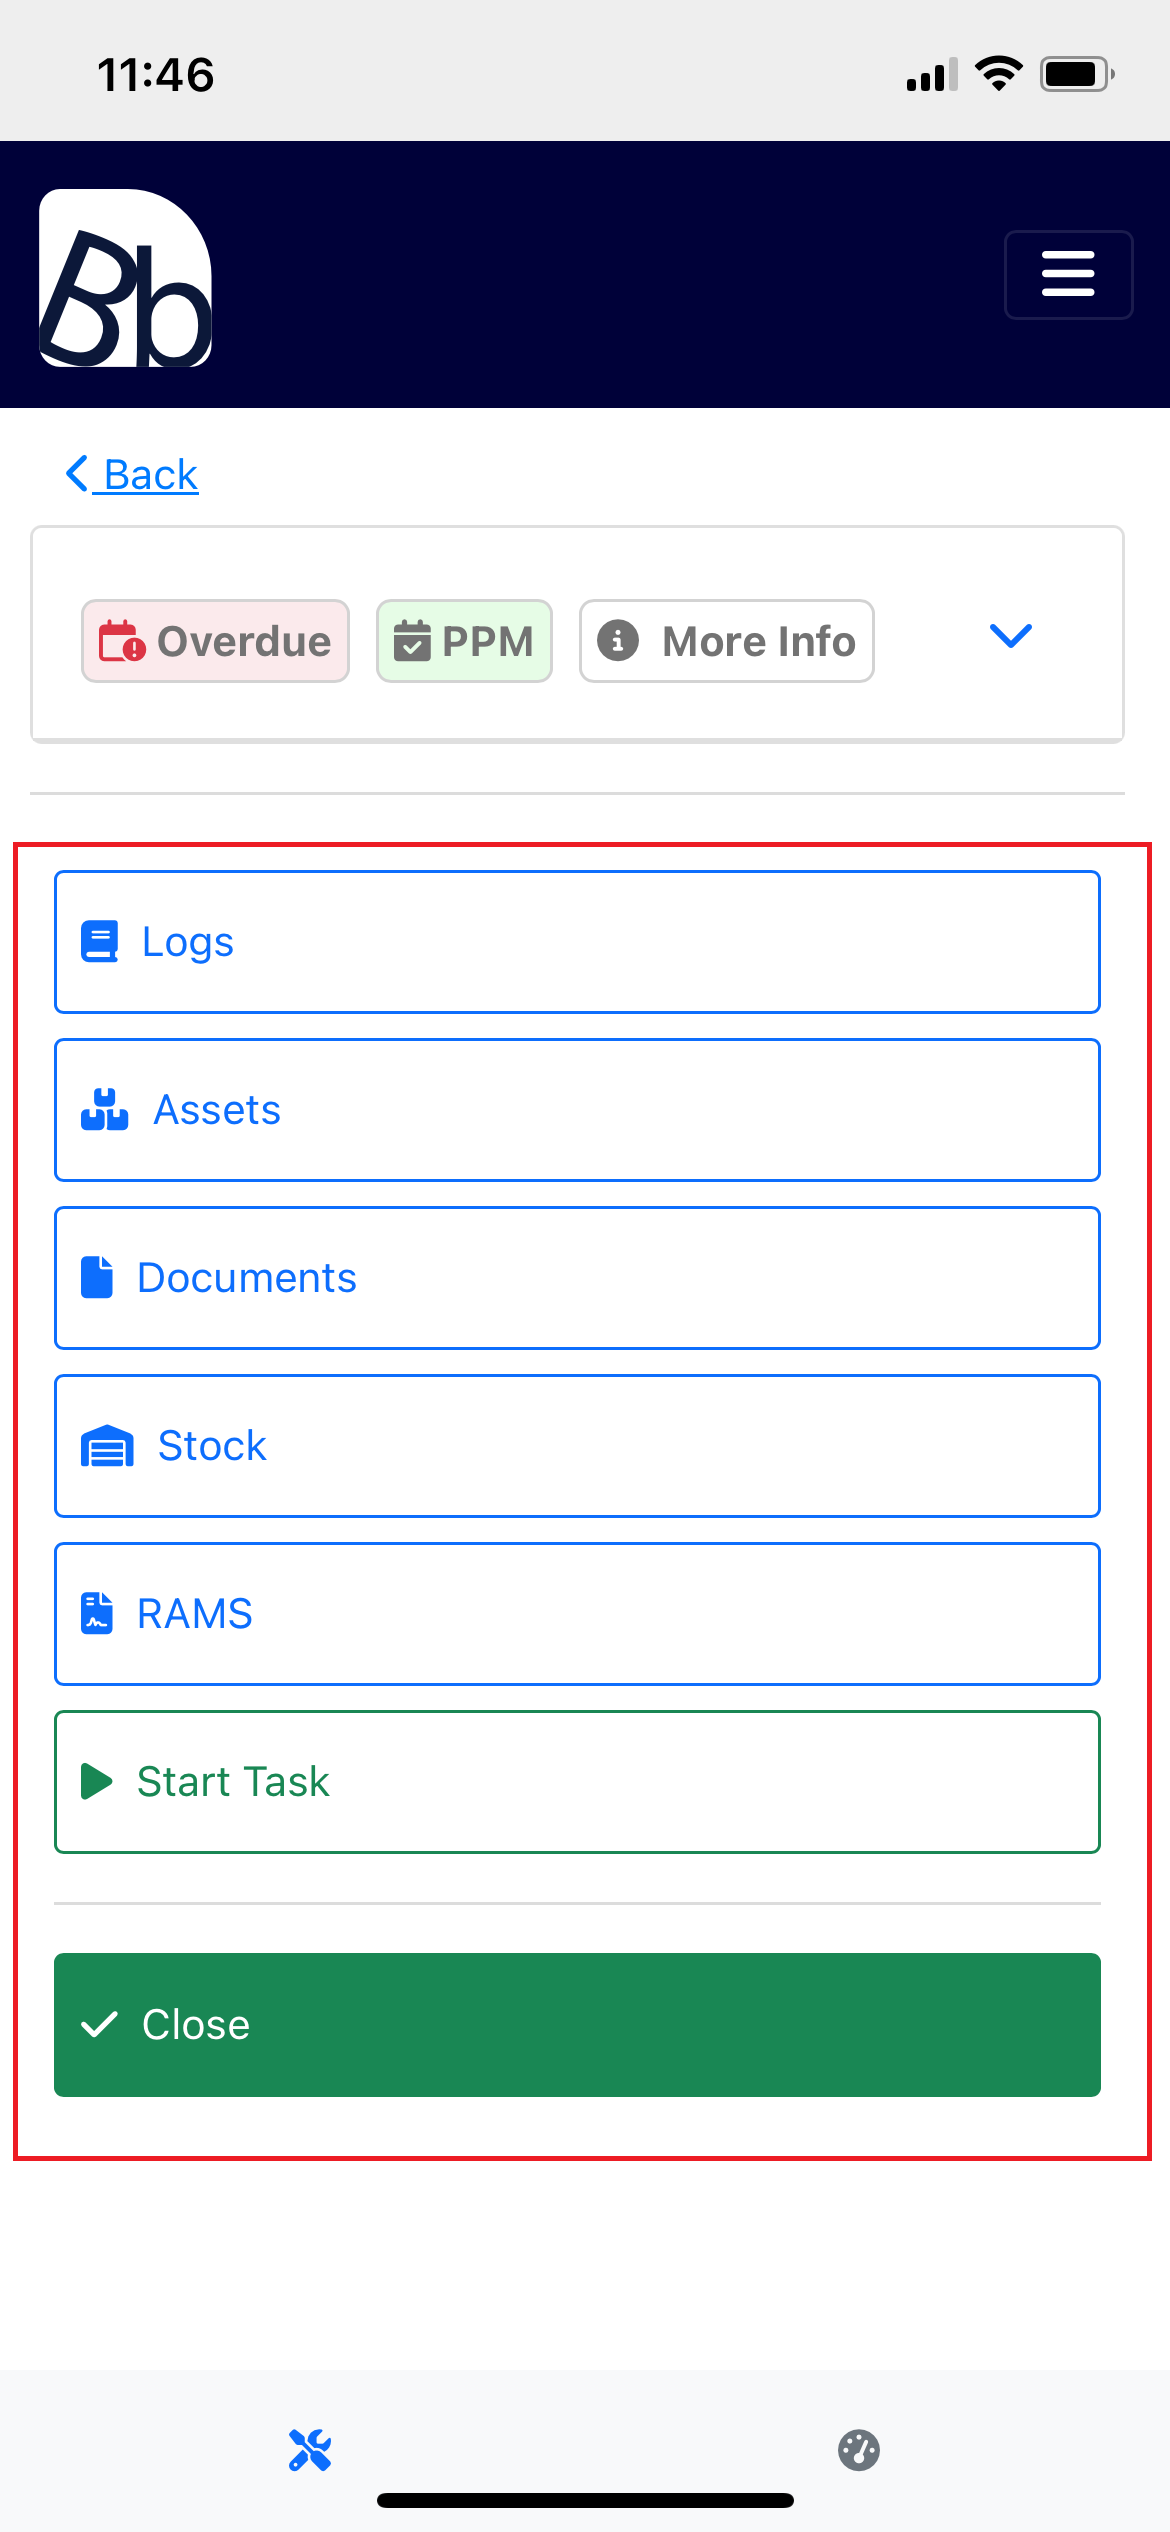
Task: Open the Documents section
Action: pyautogui.click(x=577, y=1278)
